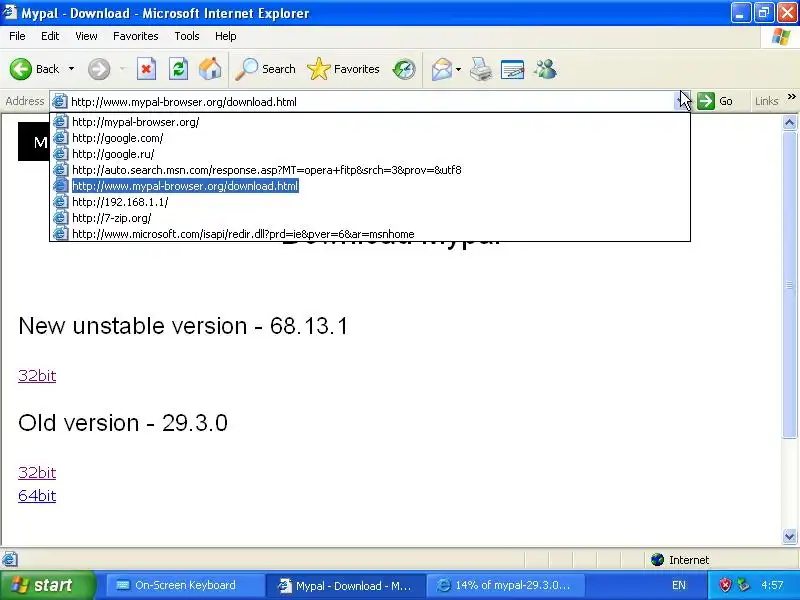Open the Favorites star toolbar button
Viewport: 800px width, 600px height.
tap(343, 69)
